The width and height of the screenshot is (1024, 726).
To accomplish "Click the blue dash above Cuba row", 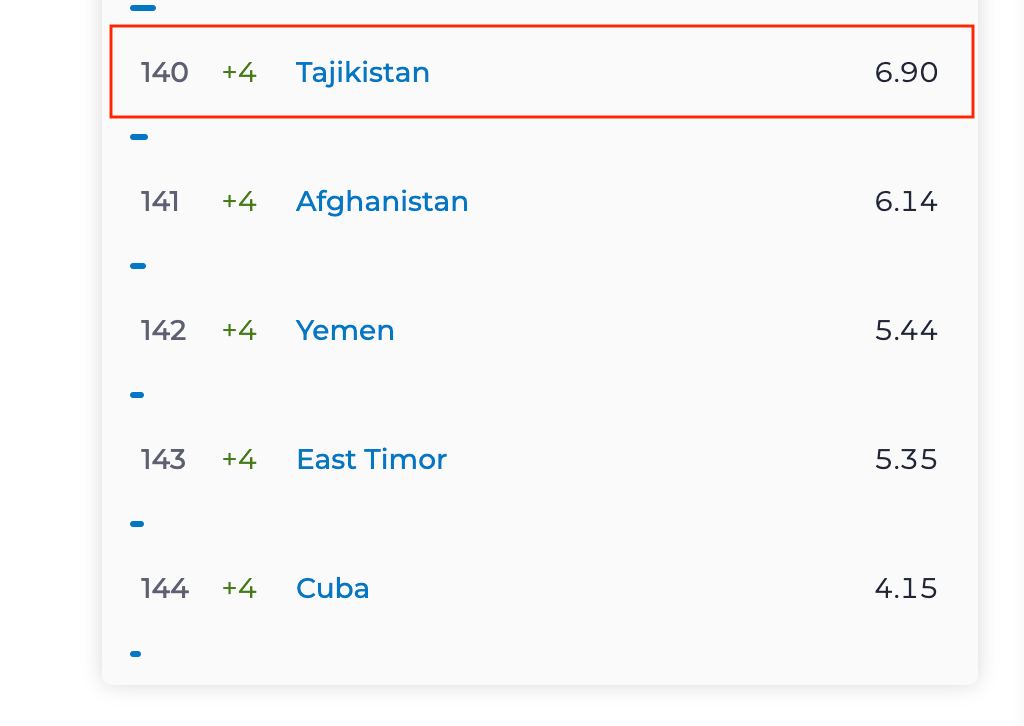I will coord(136,524).
